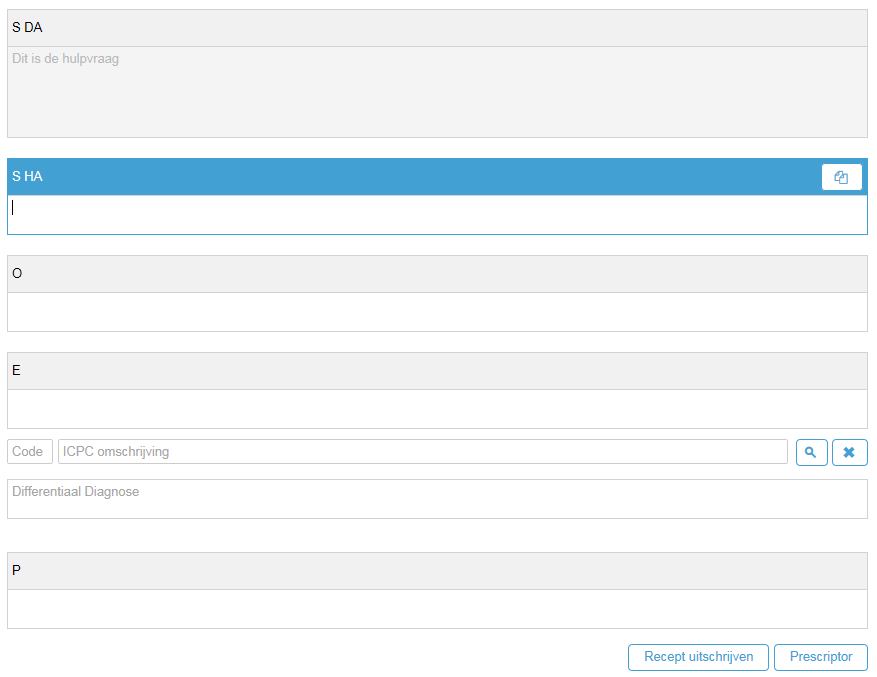The width and height of the screenshot is (877, 677).
Task: Clear ICPC entry with the X icon
Action: coord(849,452)
